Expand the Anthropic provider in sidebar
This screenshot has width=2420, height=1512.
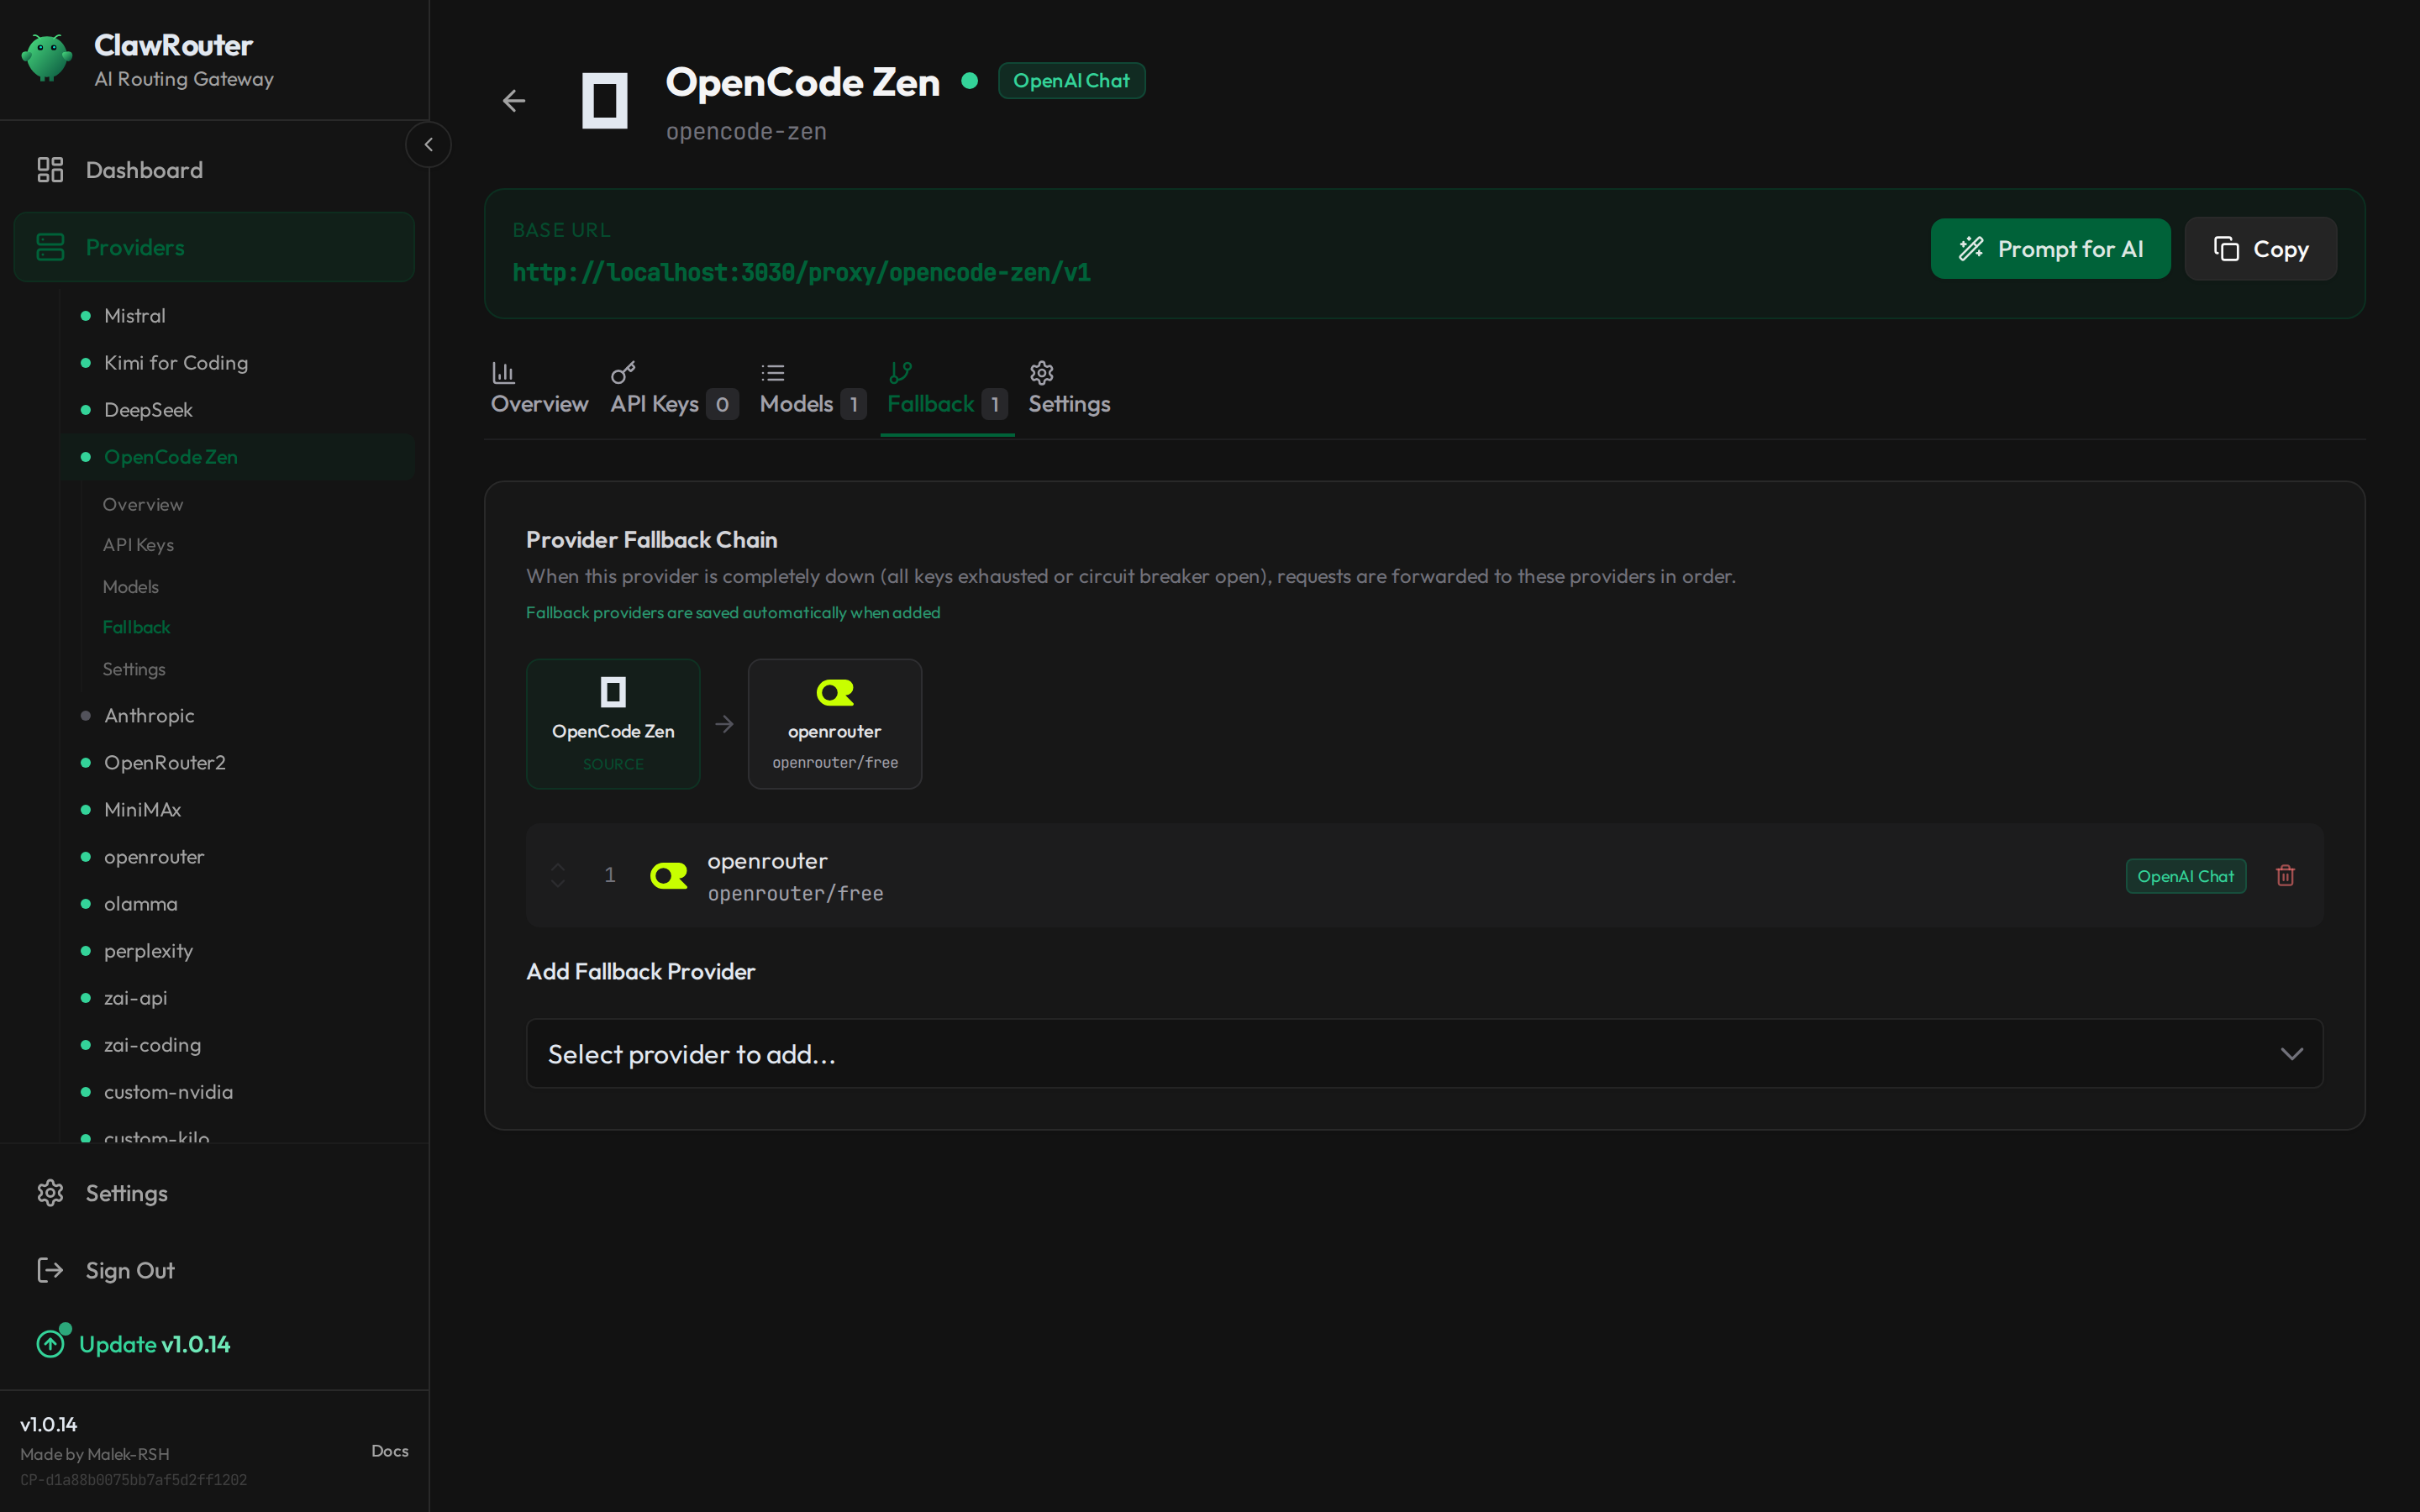point(149,716)
